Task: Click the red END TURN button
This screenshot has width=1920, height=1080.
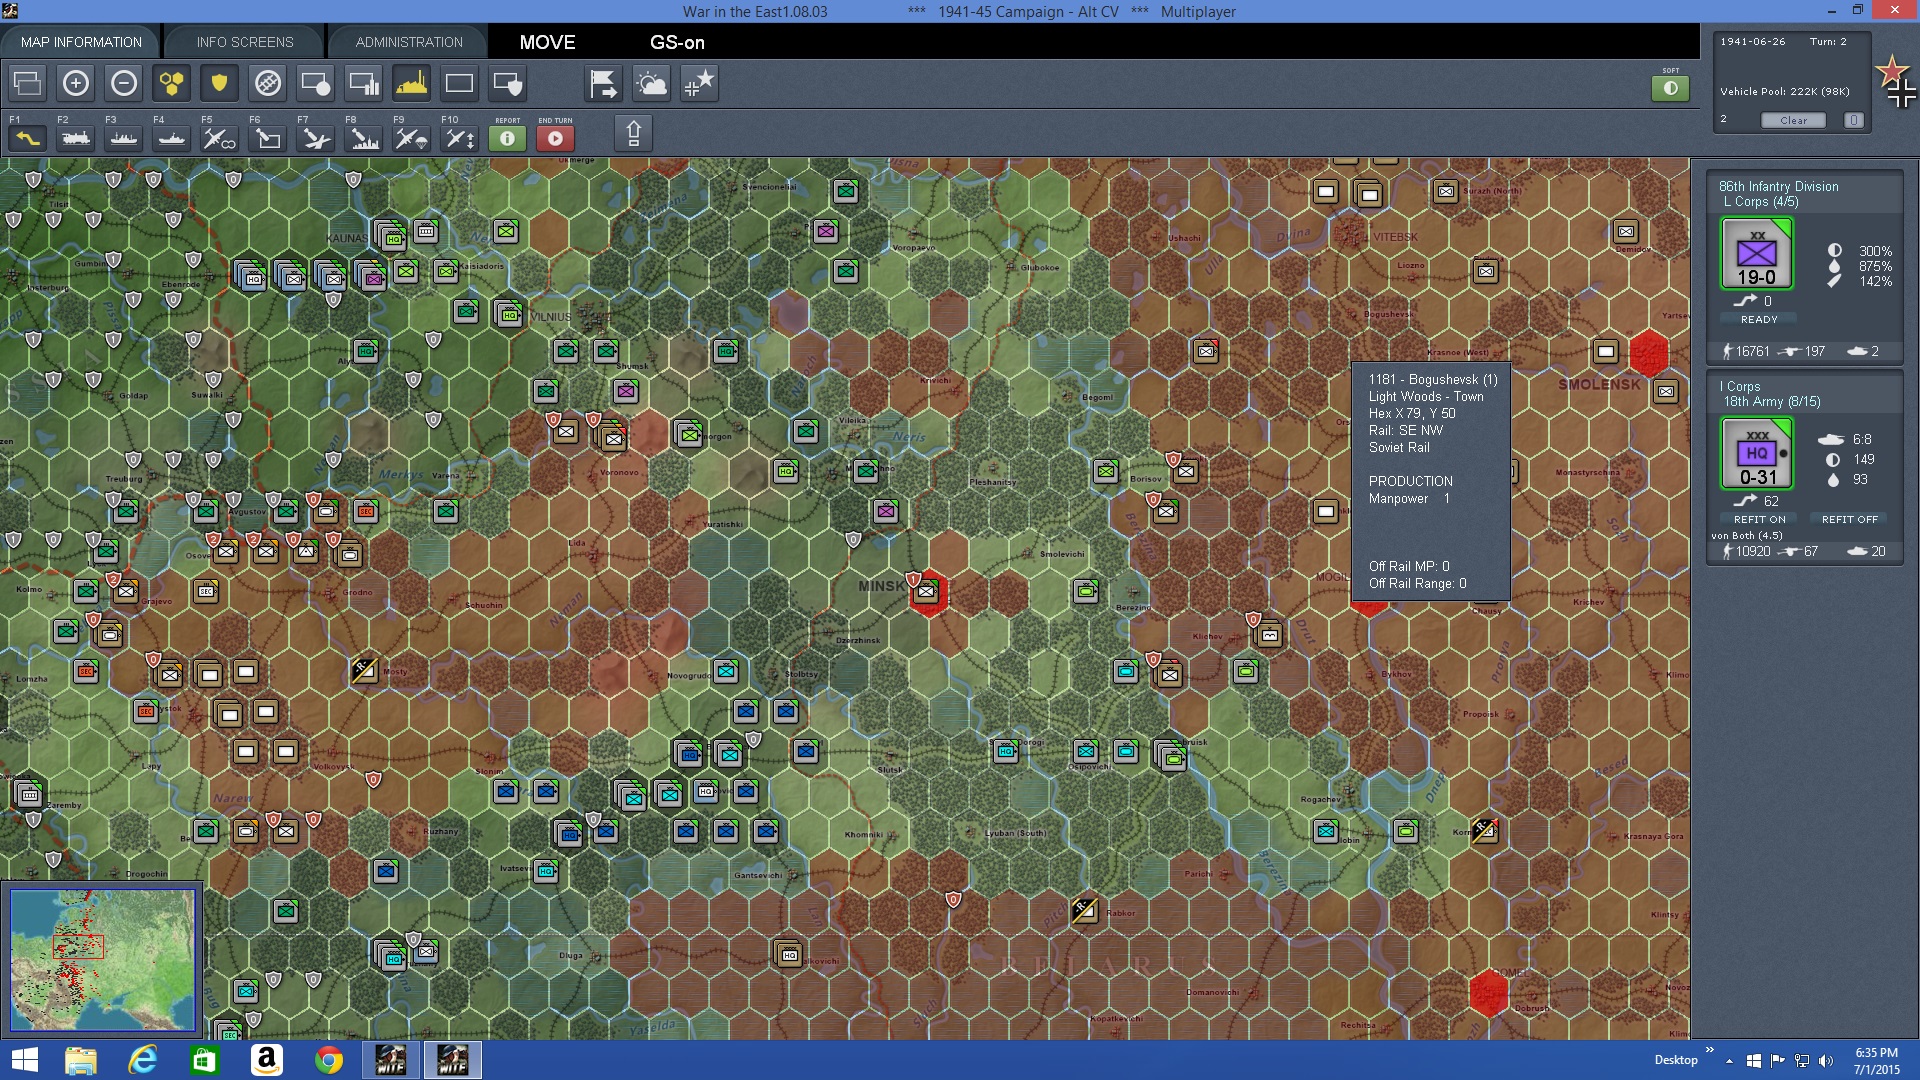Action: 555,138
